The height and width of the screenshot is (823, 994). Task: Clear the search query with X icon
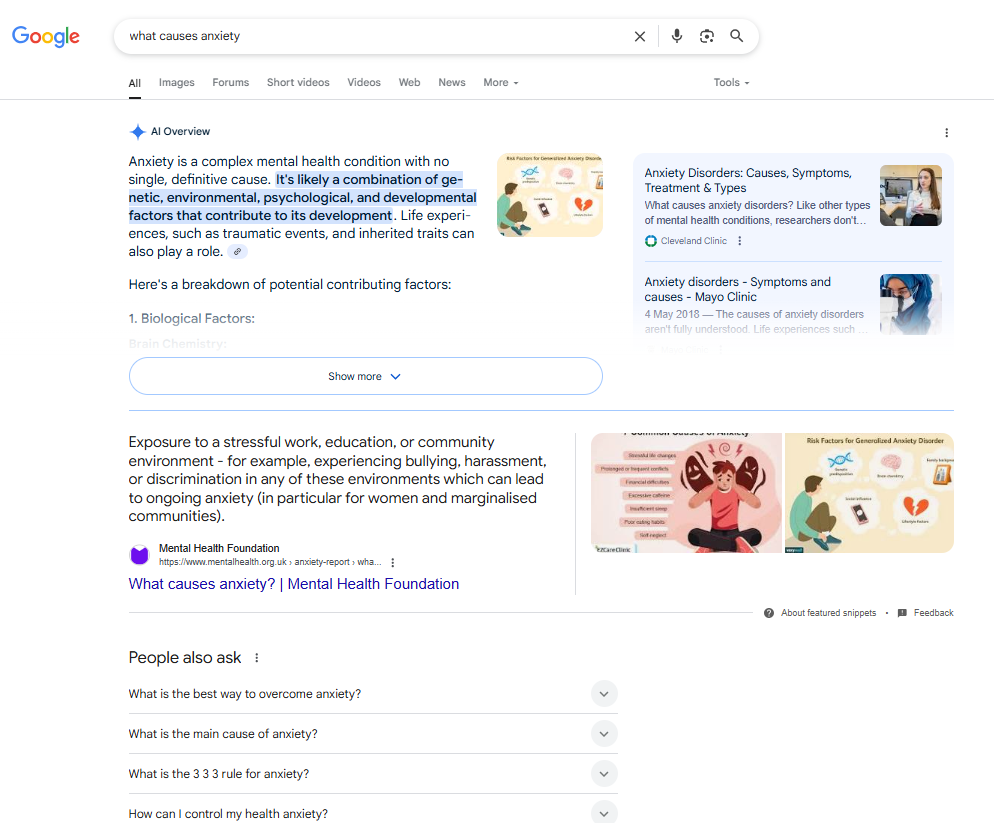click(640, 37)
